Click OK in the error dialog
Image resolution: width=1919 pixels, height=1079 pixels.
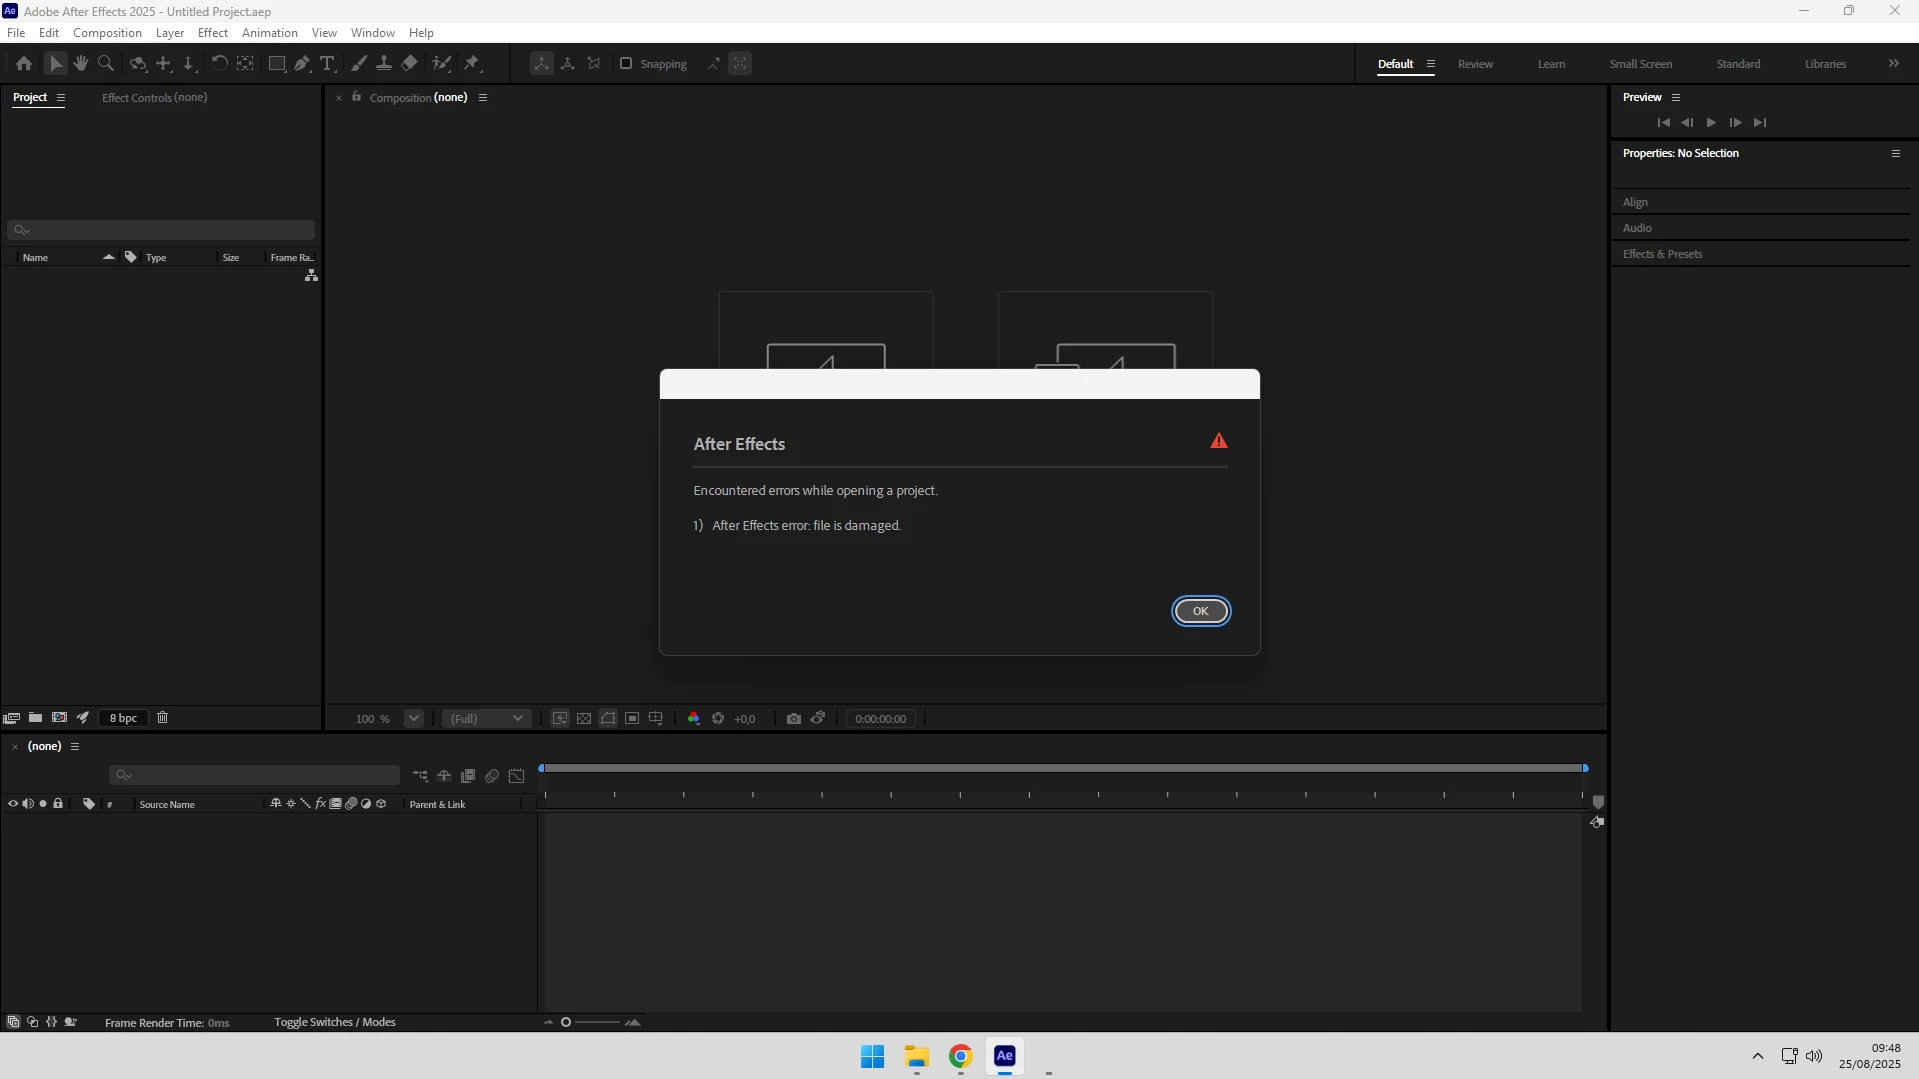[x=1200, y=611]
